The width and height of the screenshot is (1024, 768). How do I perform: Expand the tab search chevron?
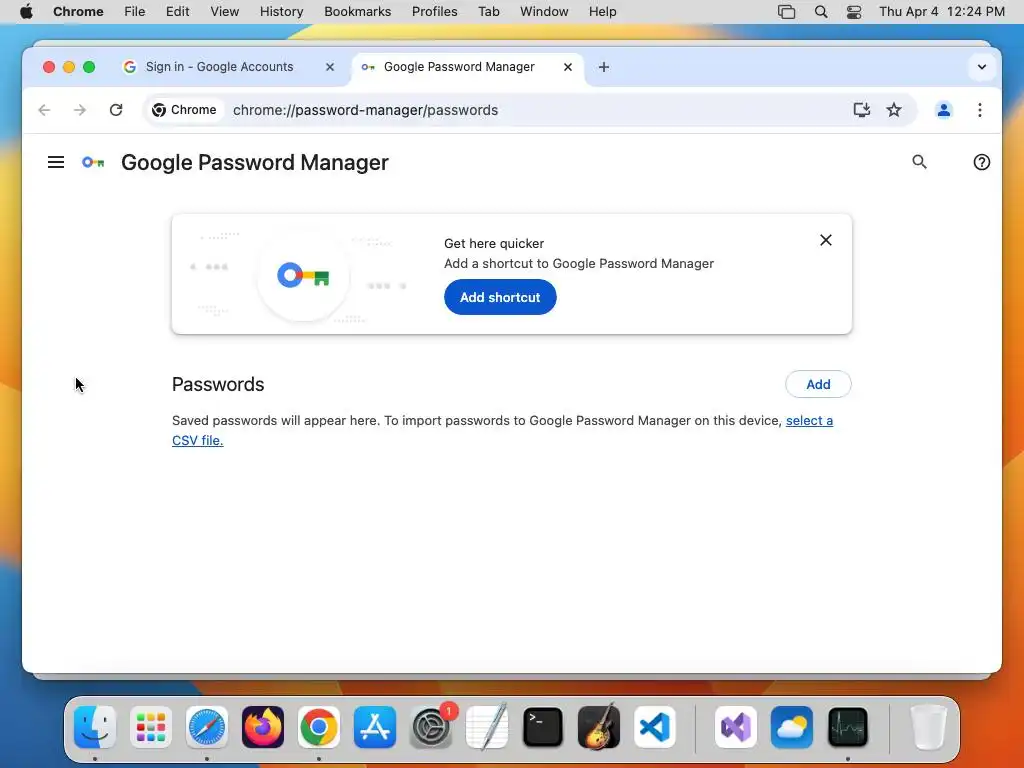pos(982,67)
